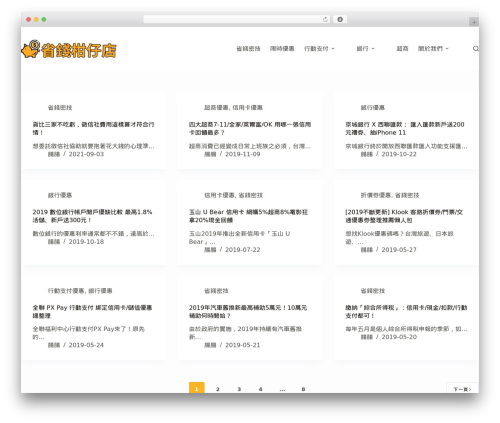
Task: Open the 7-11 convenience store credit card article
Action: [250, 128]
